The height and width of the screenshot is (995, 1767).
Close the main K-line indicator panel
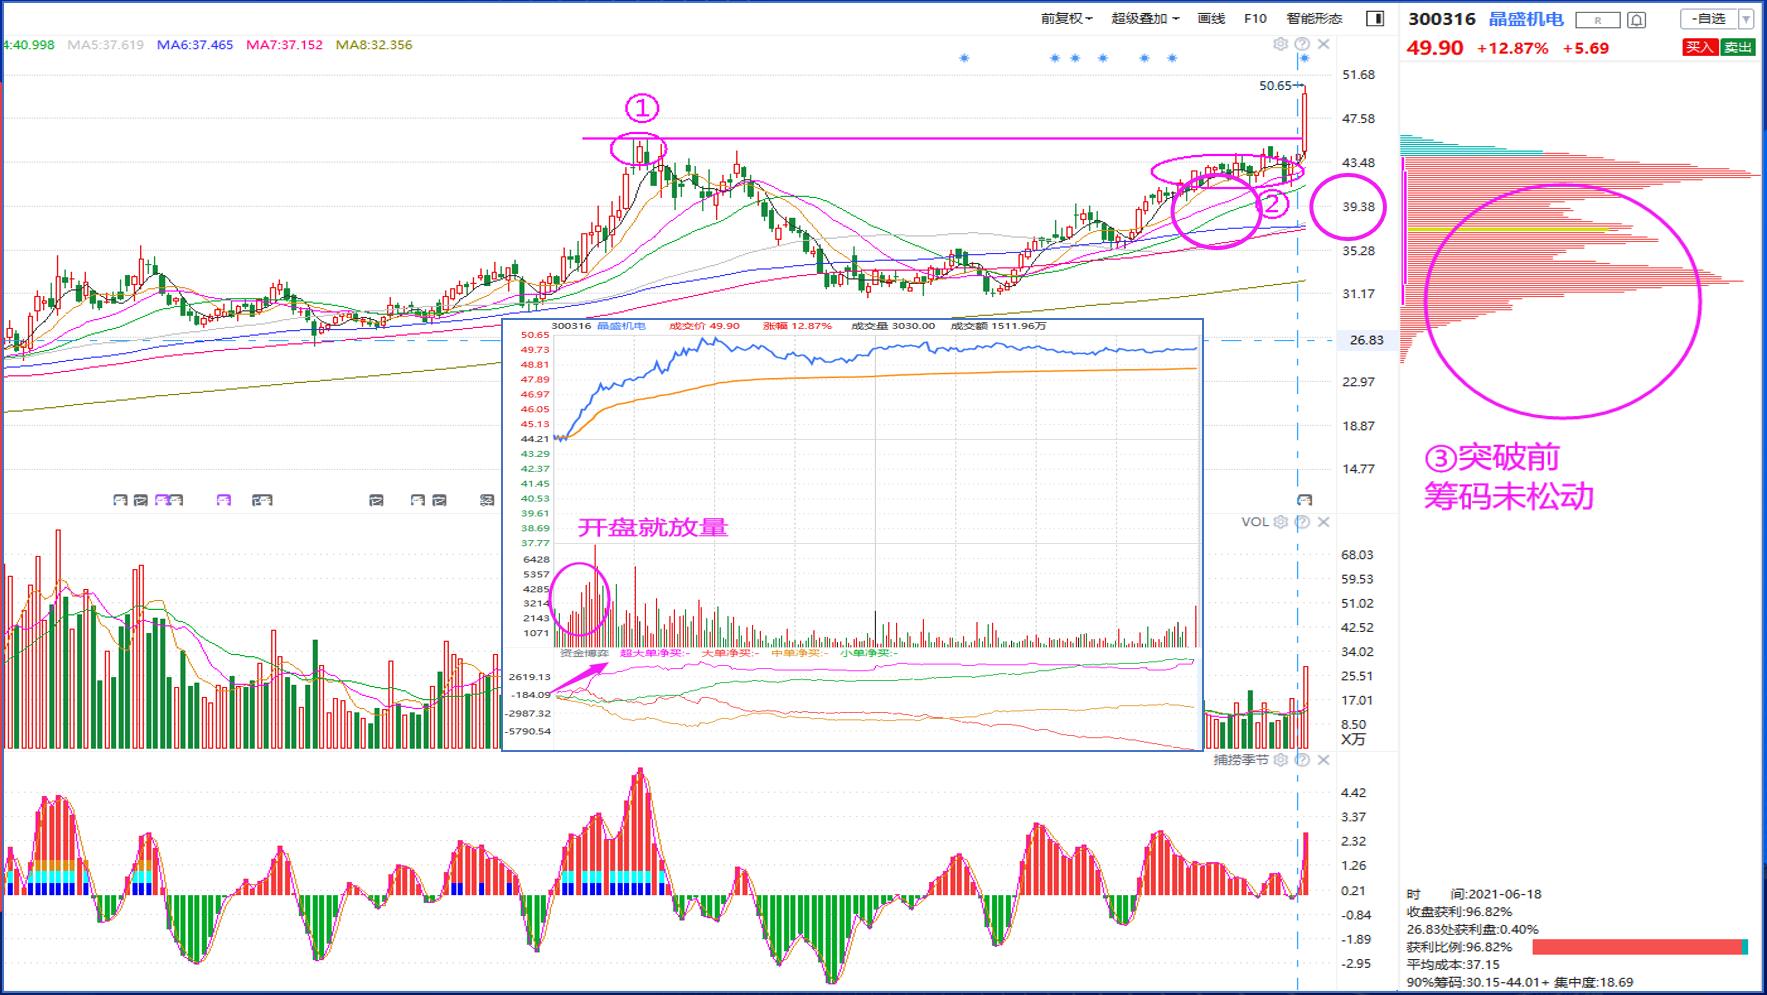1323,44
